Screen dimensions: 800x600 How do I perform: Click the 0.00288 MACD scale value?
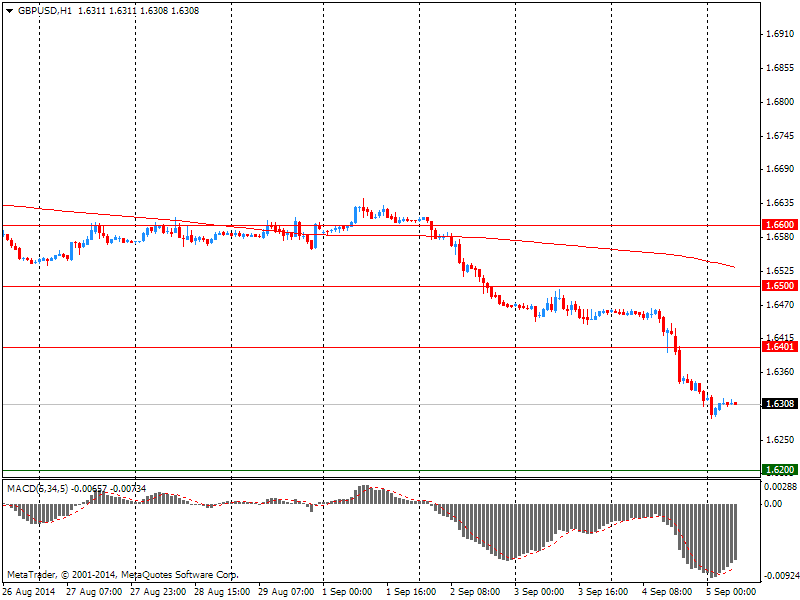click(781, 487)
